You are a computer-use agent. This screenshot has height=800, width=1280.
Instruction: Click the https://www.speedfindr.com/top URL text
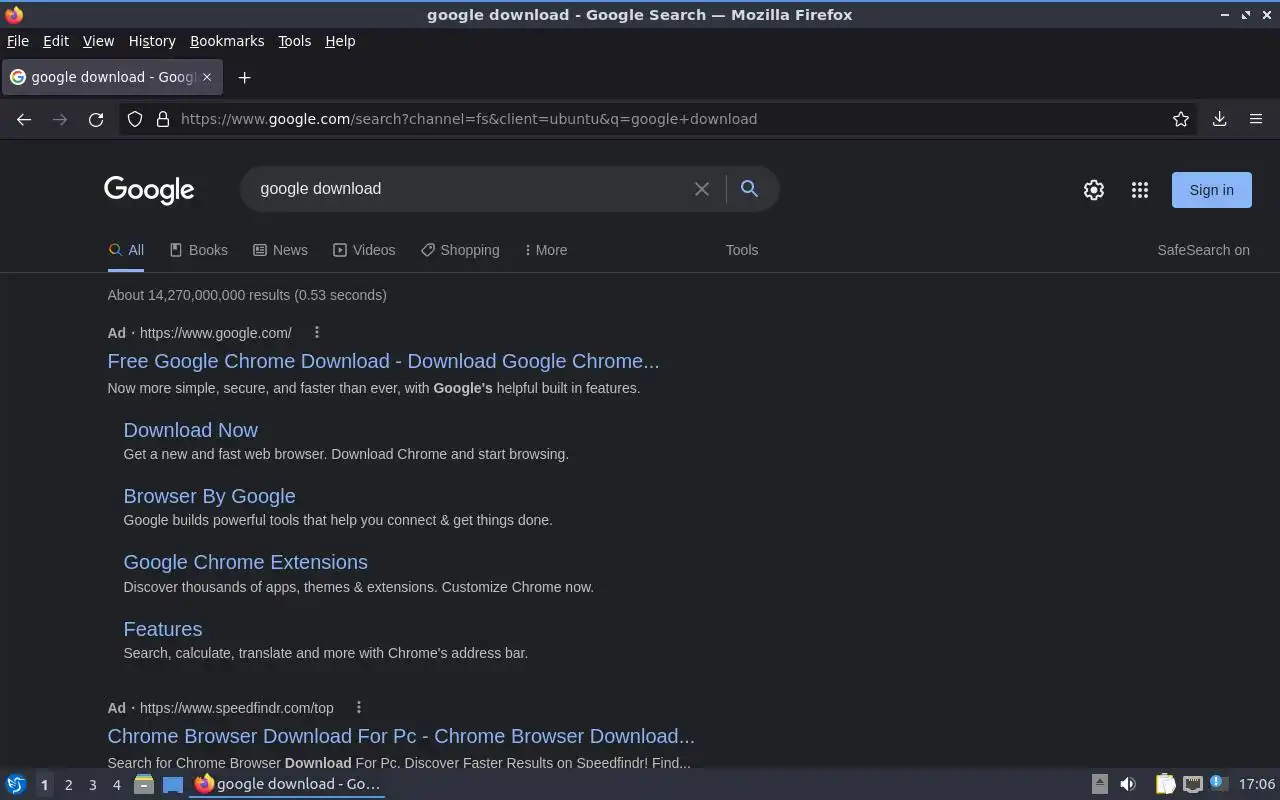point(237,708)
